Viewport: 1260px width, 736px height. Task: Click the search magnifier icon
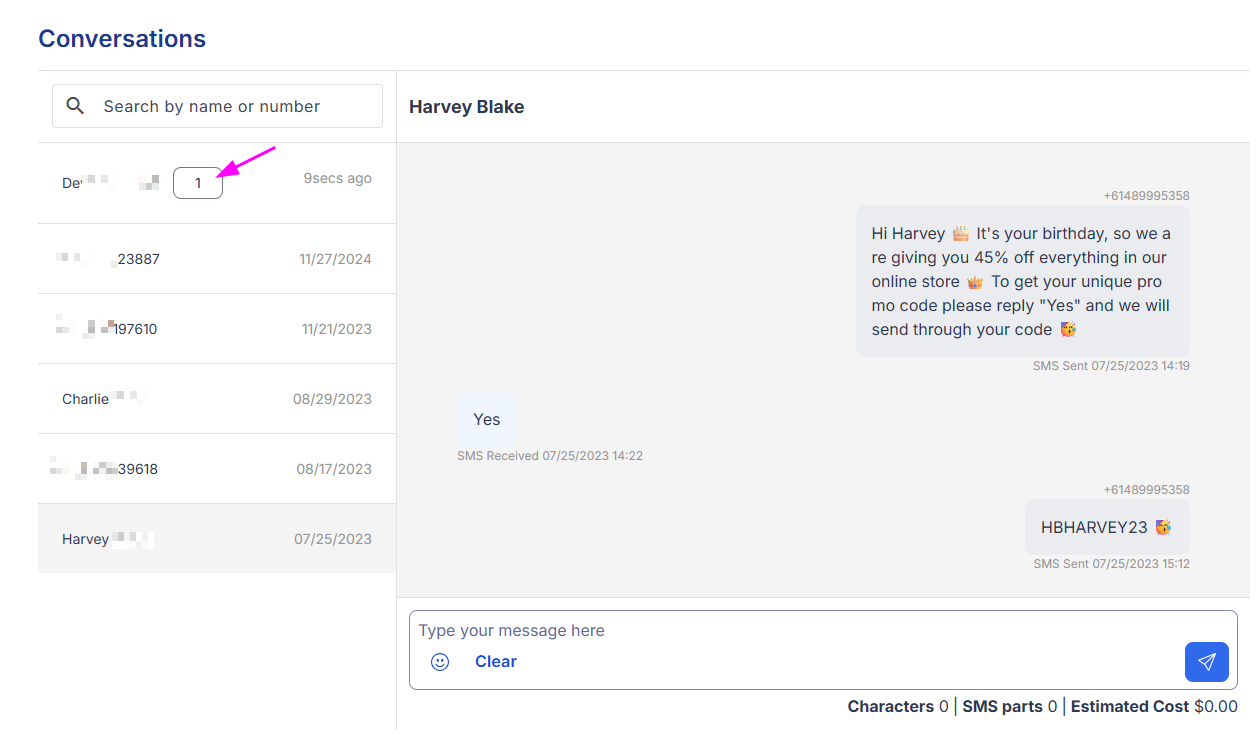point(75,106)
